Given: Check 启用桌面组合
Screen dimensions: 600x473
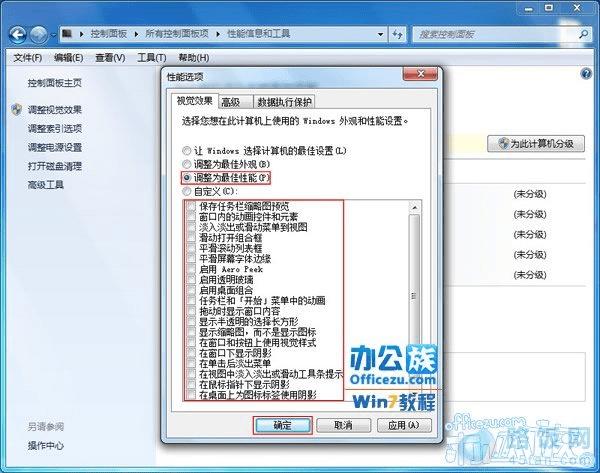Looking at the screenshot, I should tap(191, 290).
